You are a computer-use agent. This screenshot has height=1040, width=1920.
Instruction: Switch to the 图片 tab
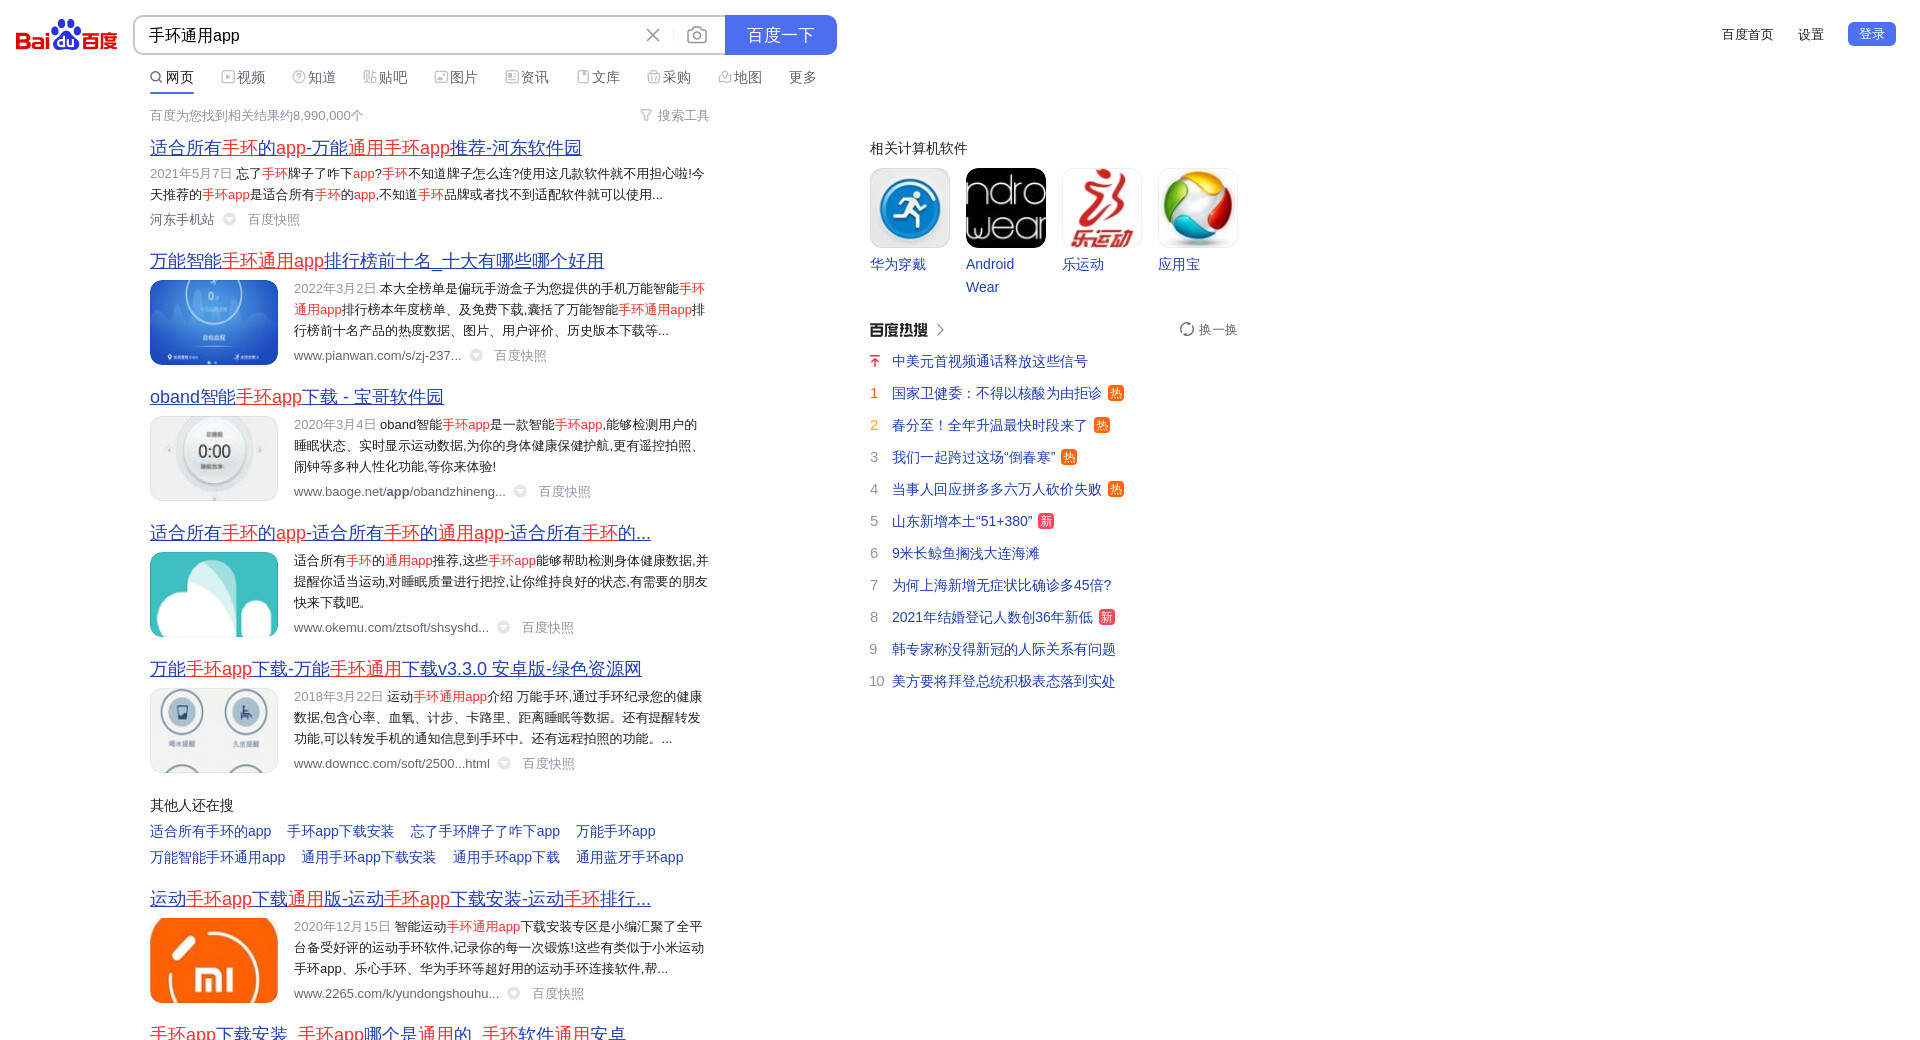456,77
